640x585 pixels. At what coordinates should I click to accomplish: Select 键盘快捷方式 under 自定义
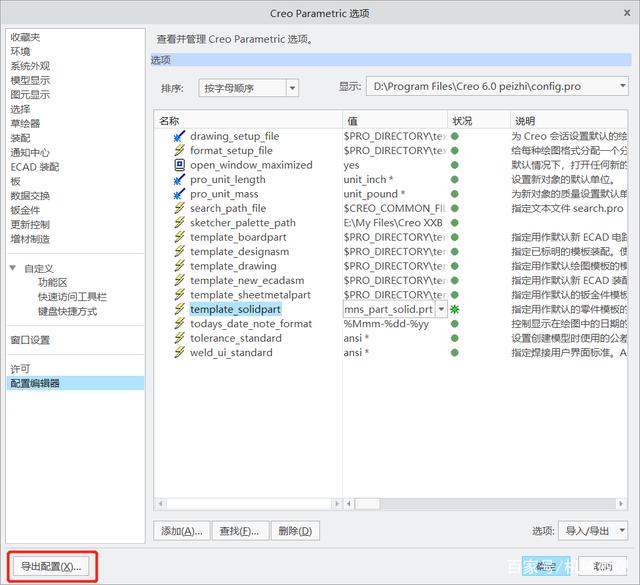tap(67, 311)
